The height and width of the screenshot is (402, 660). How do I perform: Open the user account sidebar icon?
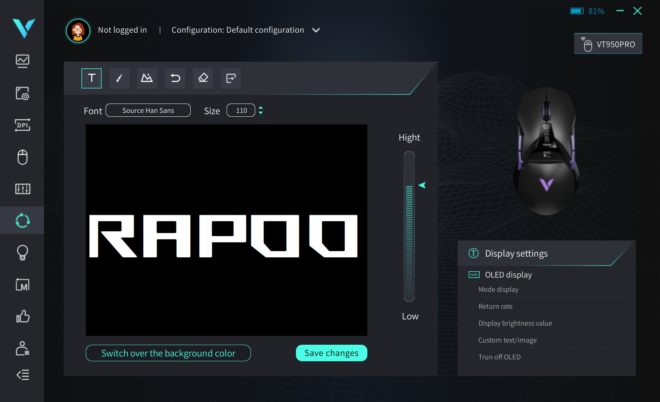coord(23,348)
